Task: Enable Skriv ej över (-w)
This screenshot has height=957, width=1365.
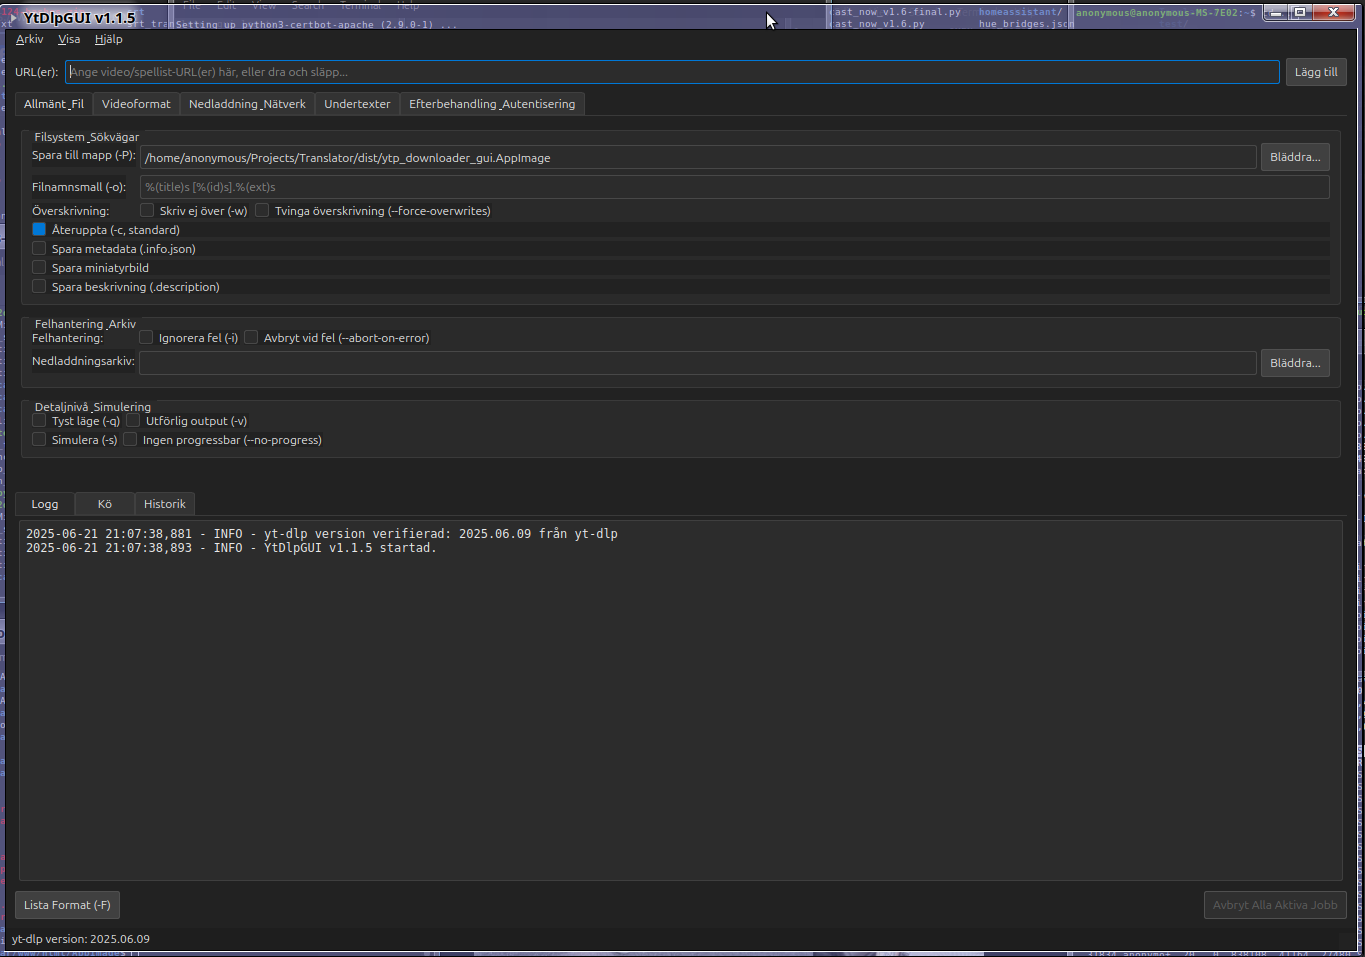Action: [147, 210]
